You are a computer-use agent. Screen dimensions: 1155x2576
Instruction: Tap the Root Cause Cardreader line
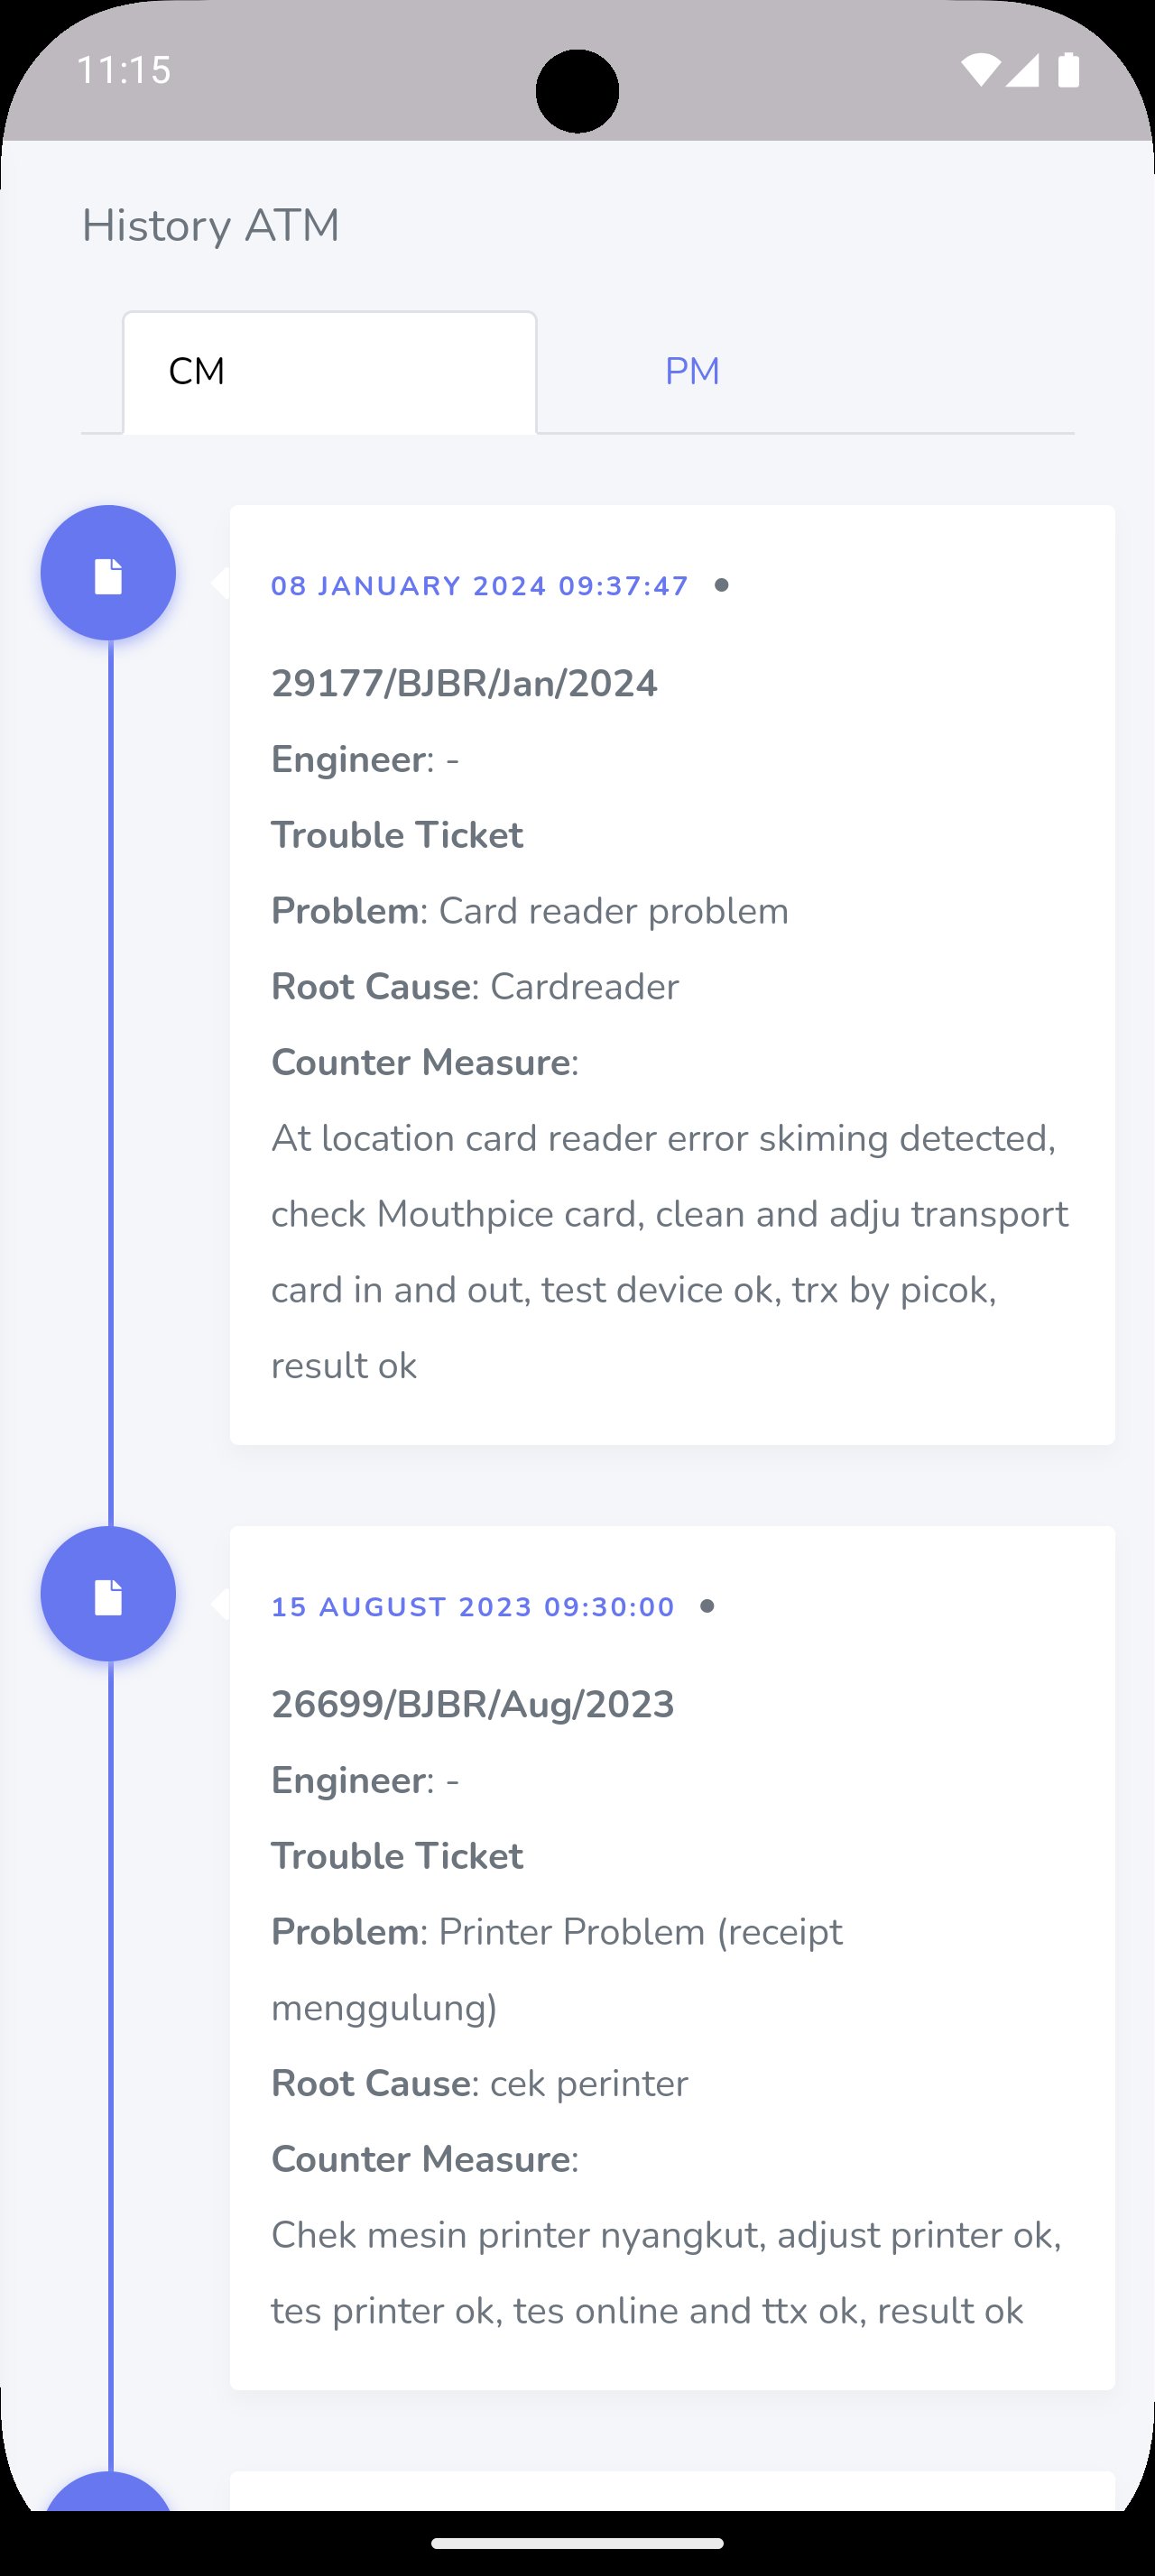tap(475, 987)
